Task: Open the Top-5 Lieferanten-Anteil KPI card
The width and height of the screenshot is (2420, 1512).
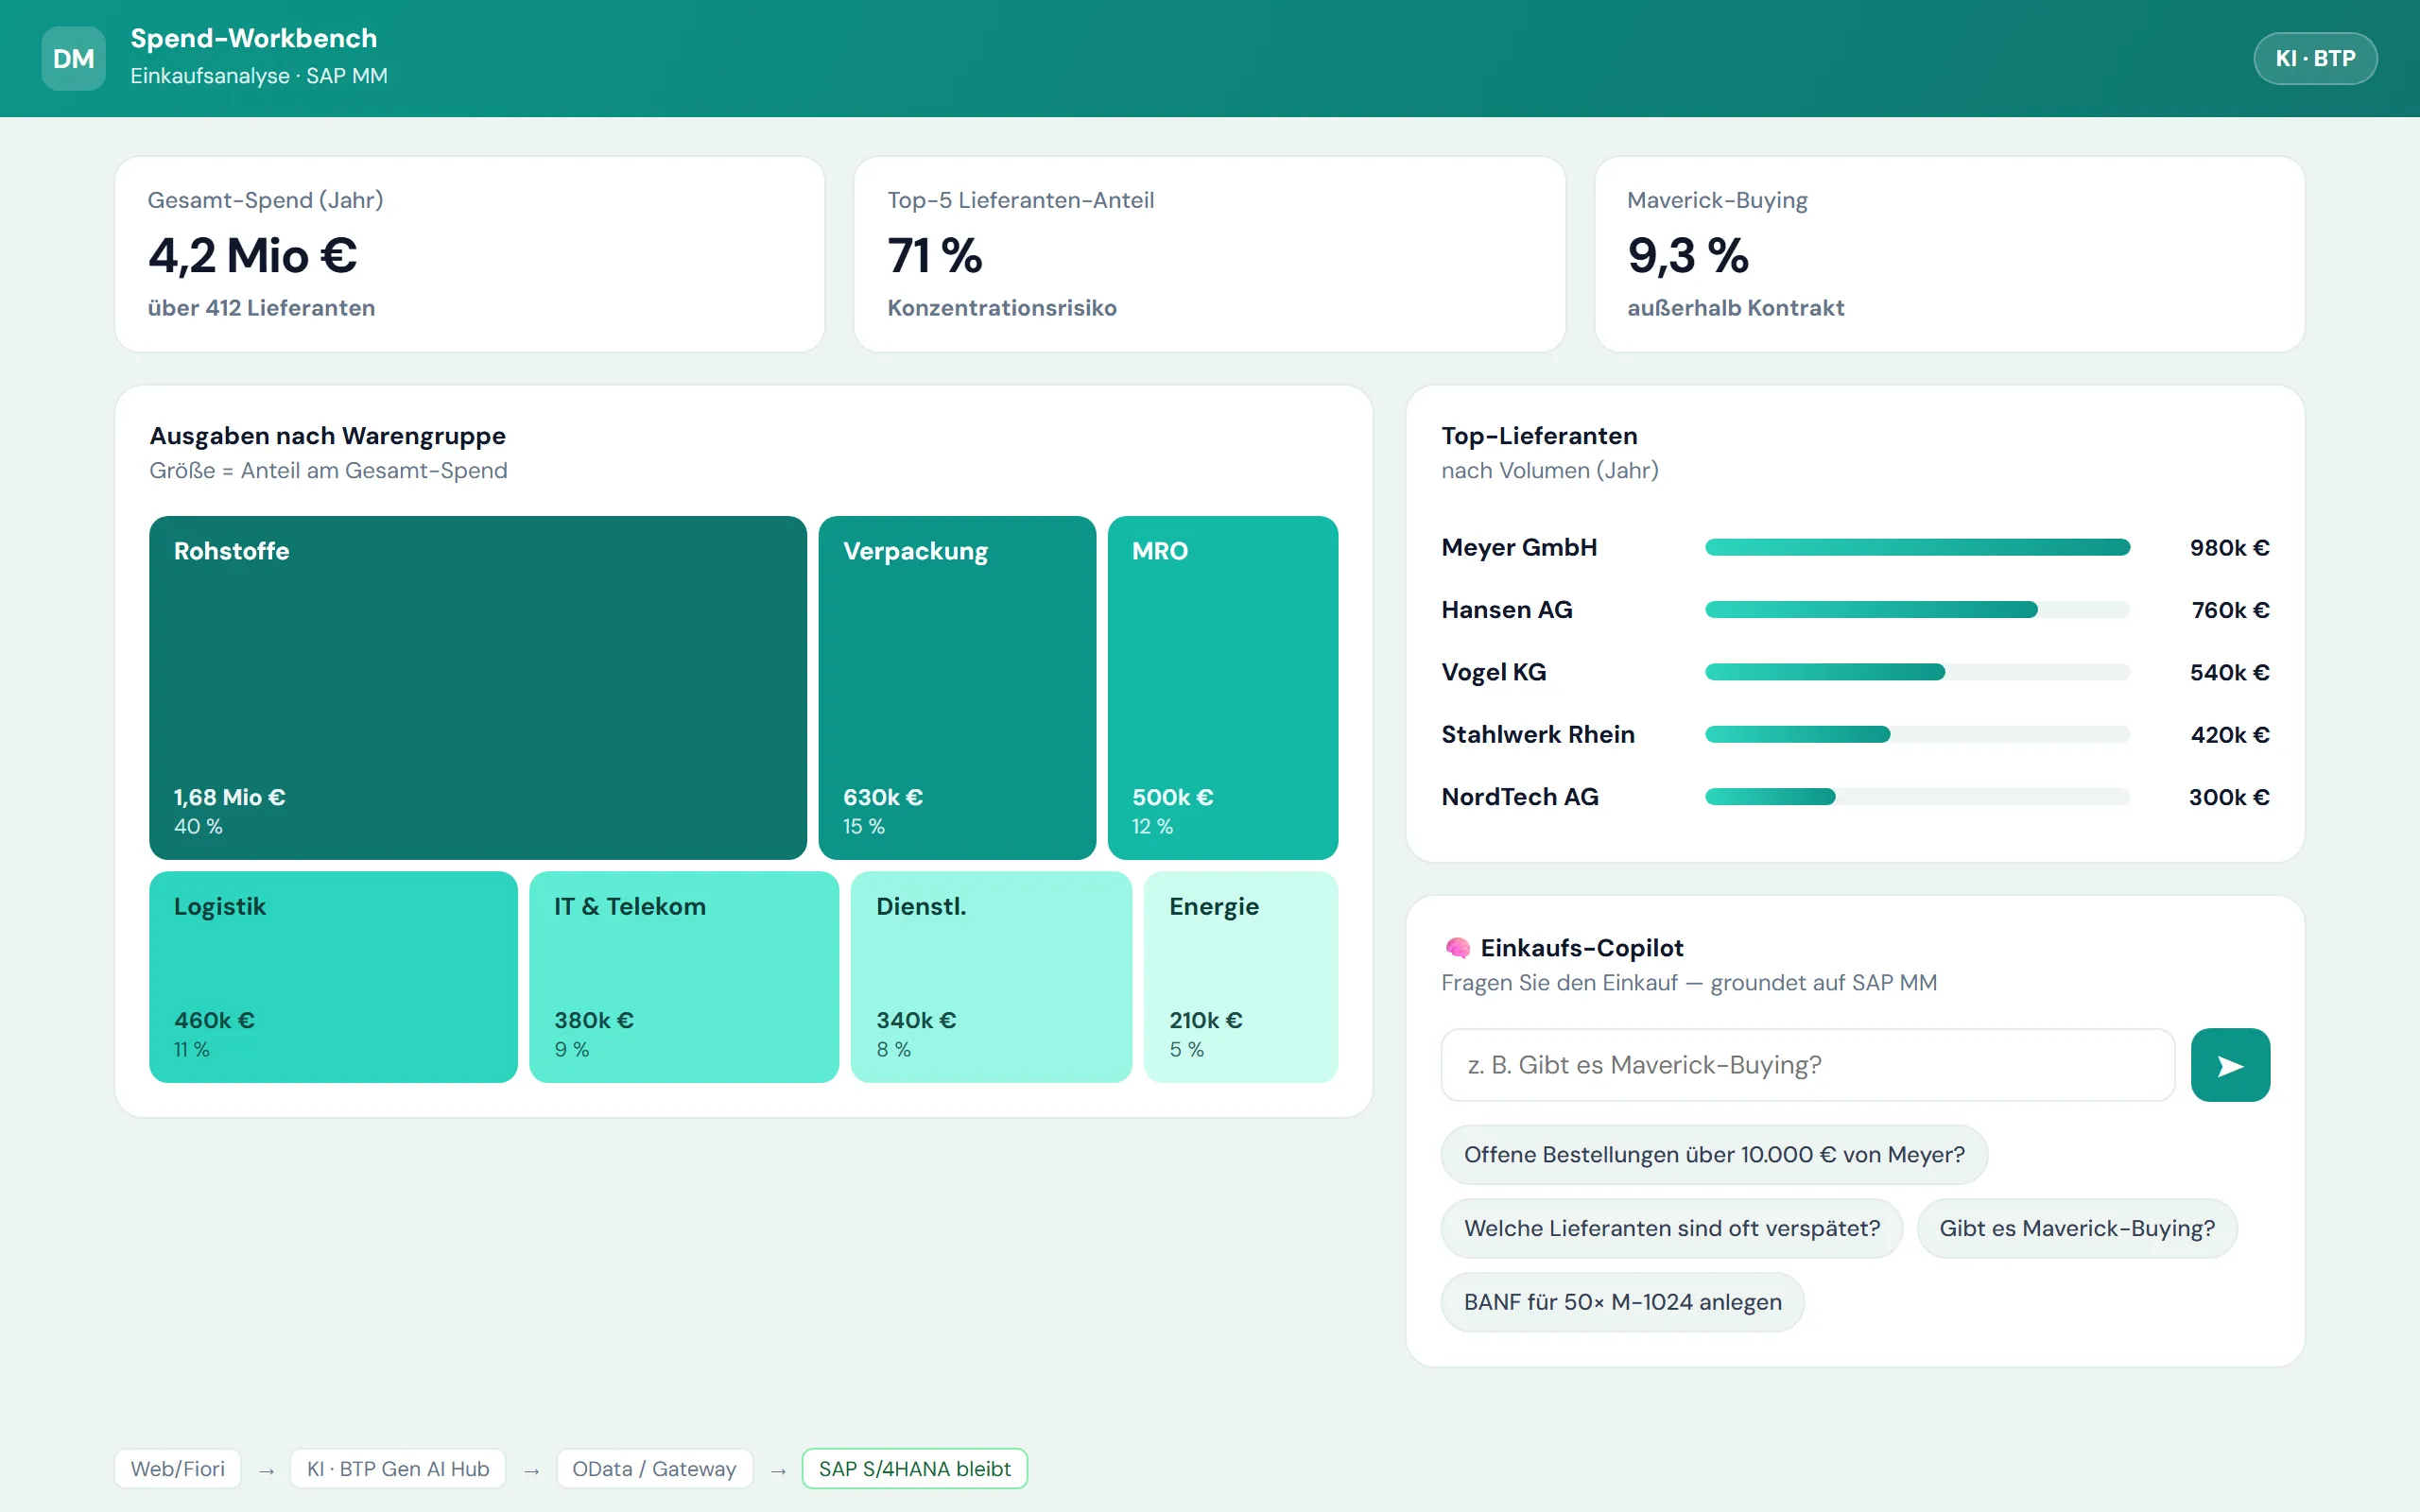Action: coord(1209,254)
